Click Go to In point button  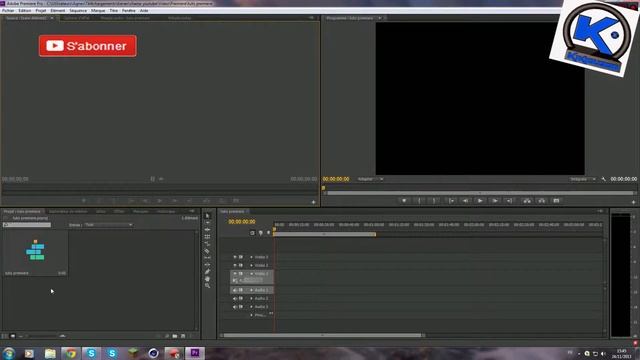pos(451,201)
